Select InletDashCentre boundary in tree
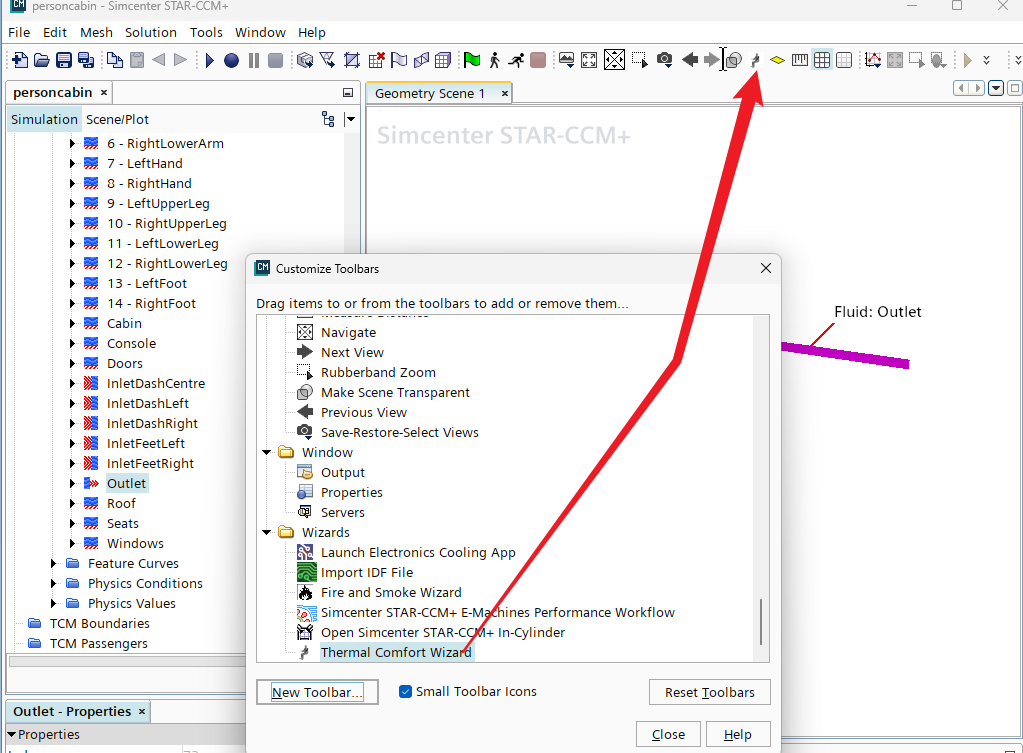 pyautogui.click(x=156, y=384)
